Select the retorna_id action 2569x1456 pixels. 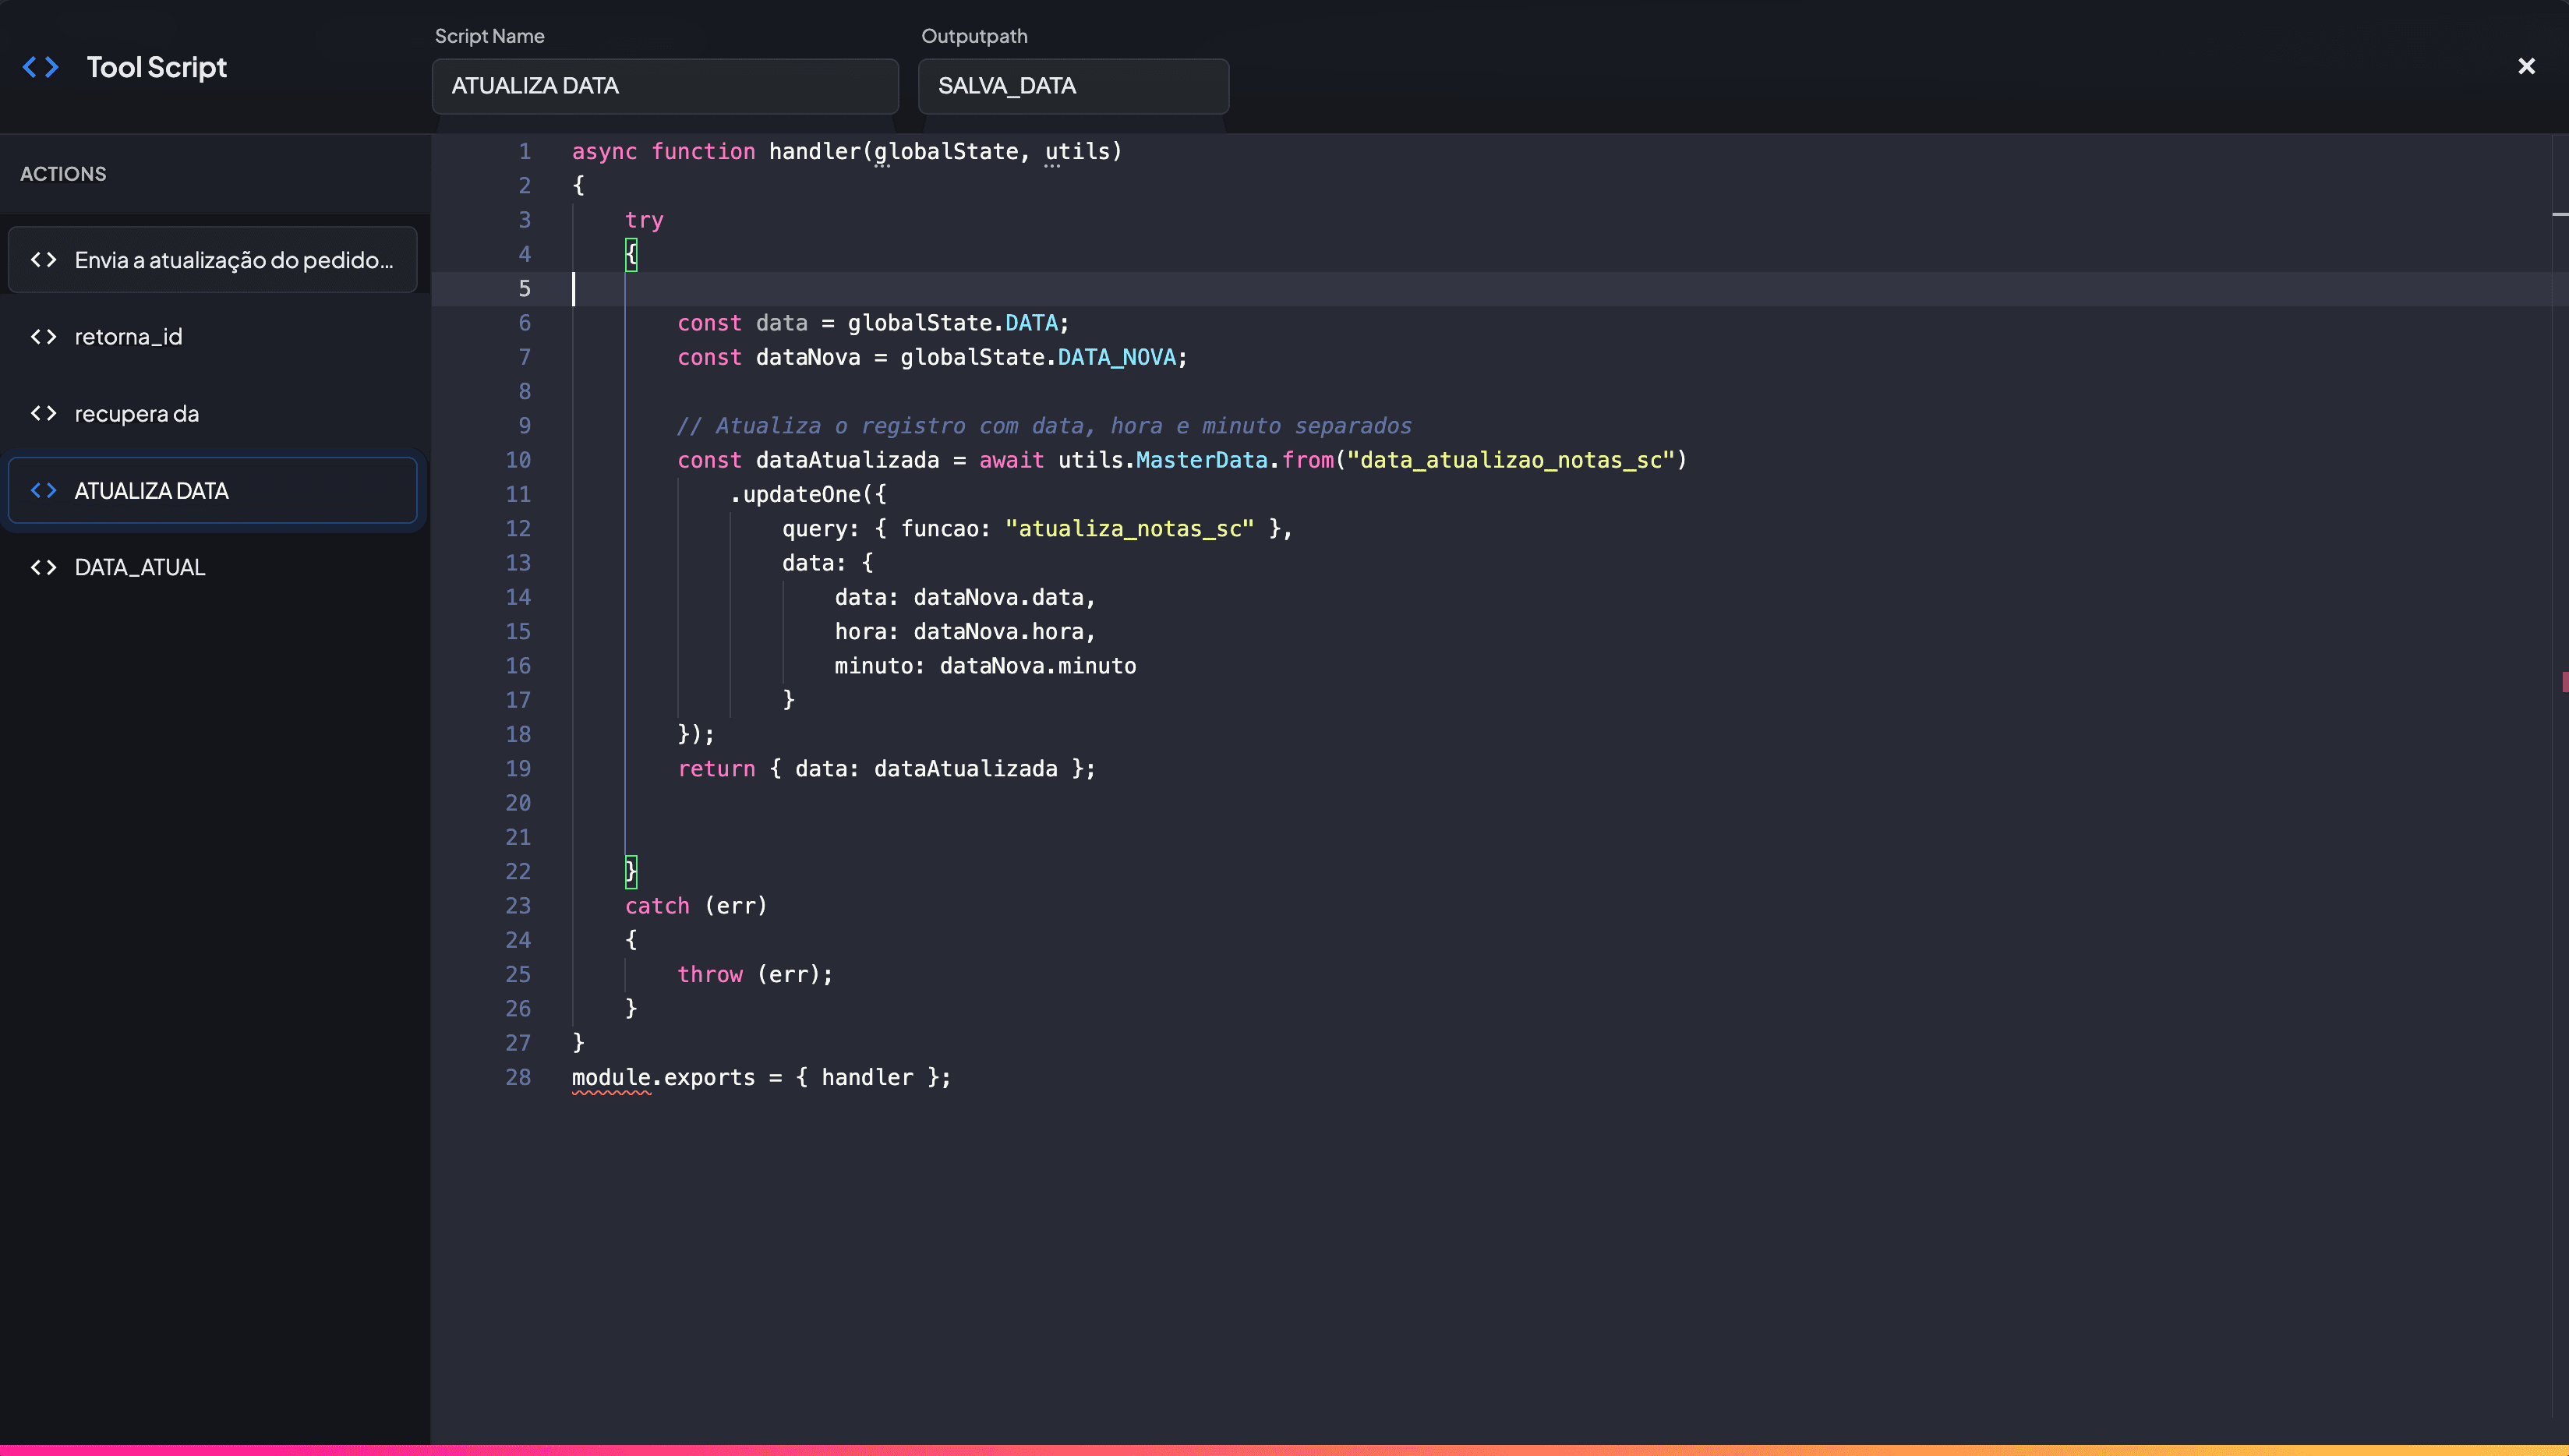pos(128,336)
